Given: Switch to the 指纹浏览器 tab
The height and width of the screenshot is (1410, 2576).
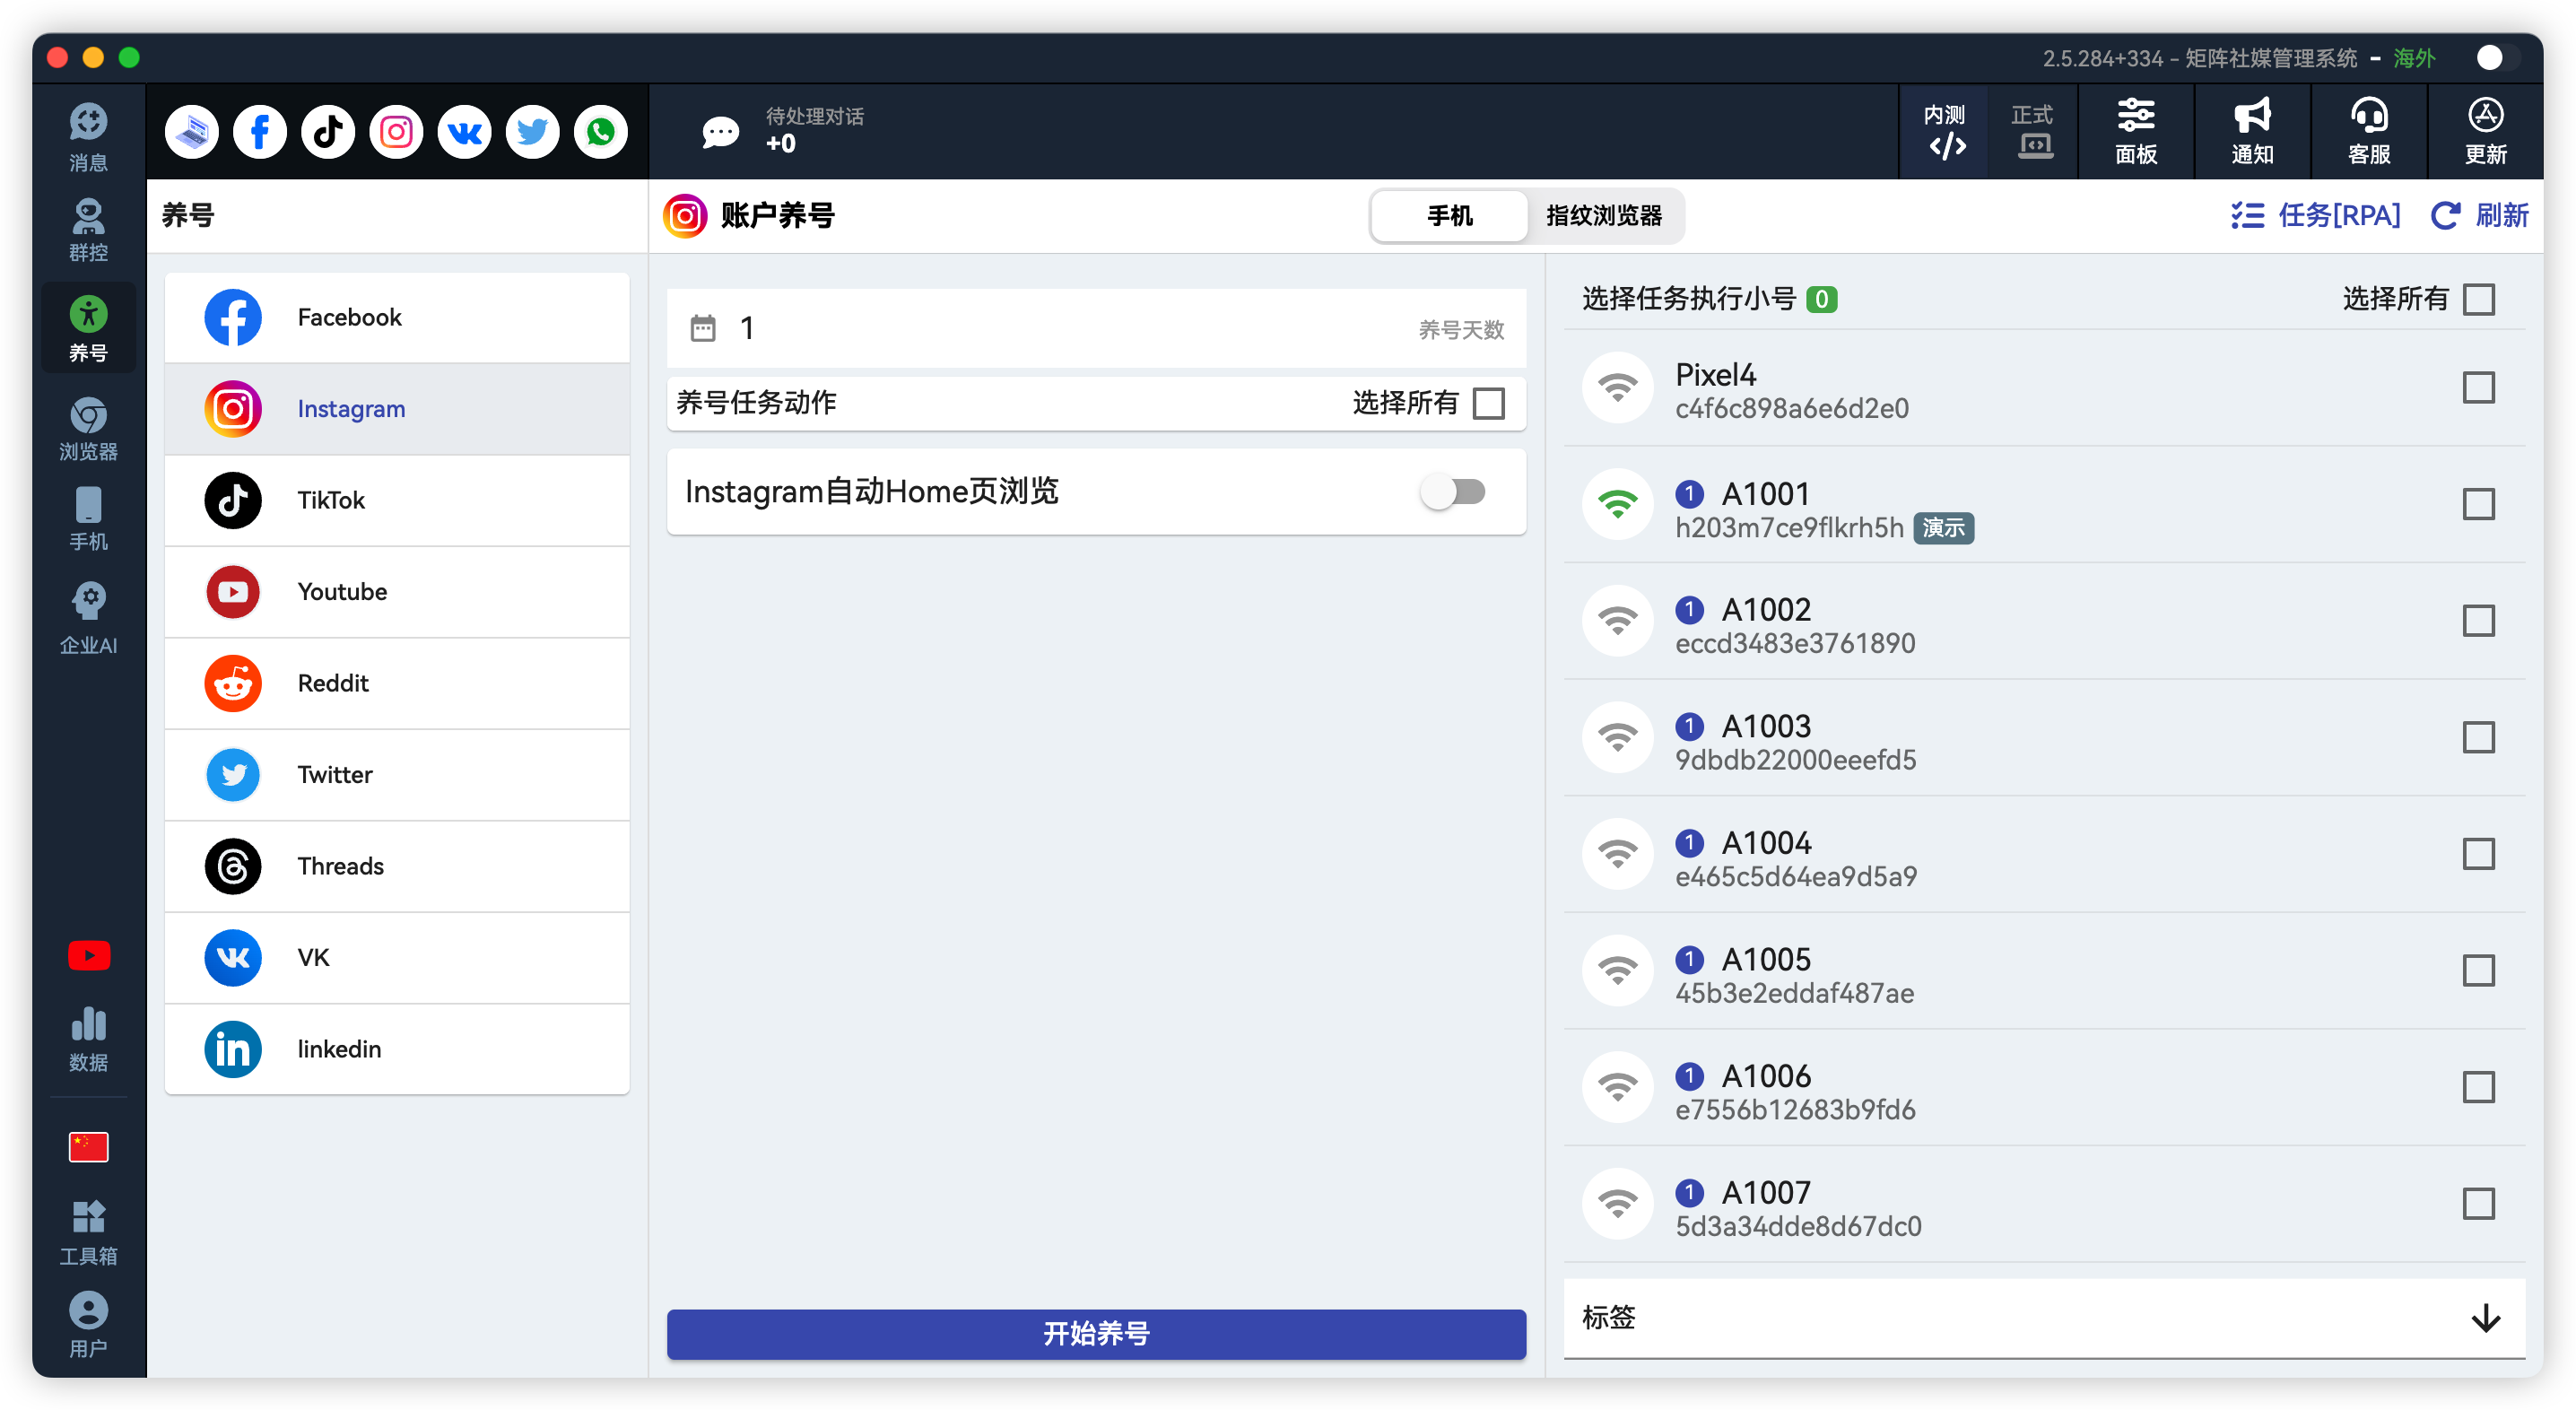Looking at the screenshot, I should tap(1603, 215).
